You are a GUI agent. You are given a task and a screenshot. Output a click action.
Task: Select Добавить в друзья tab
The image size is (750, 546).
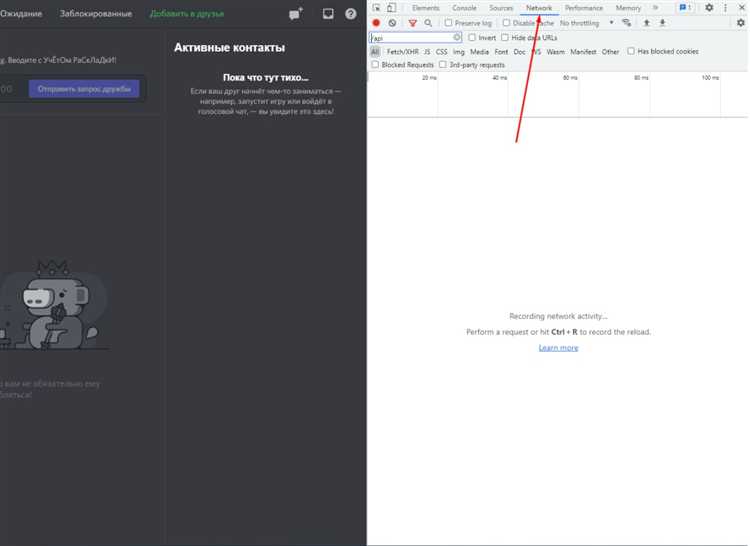[x=187, y=14]
